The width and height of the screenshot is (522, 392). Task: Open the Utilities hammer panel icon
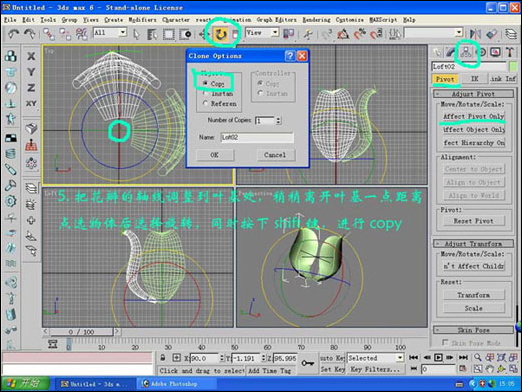point(510,52)
